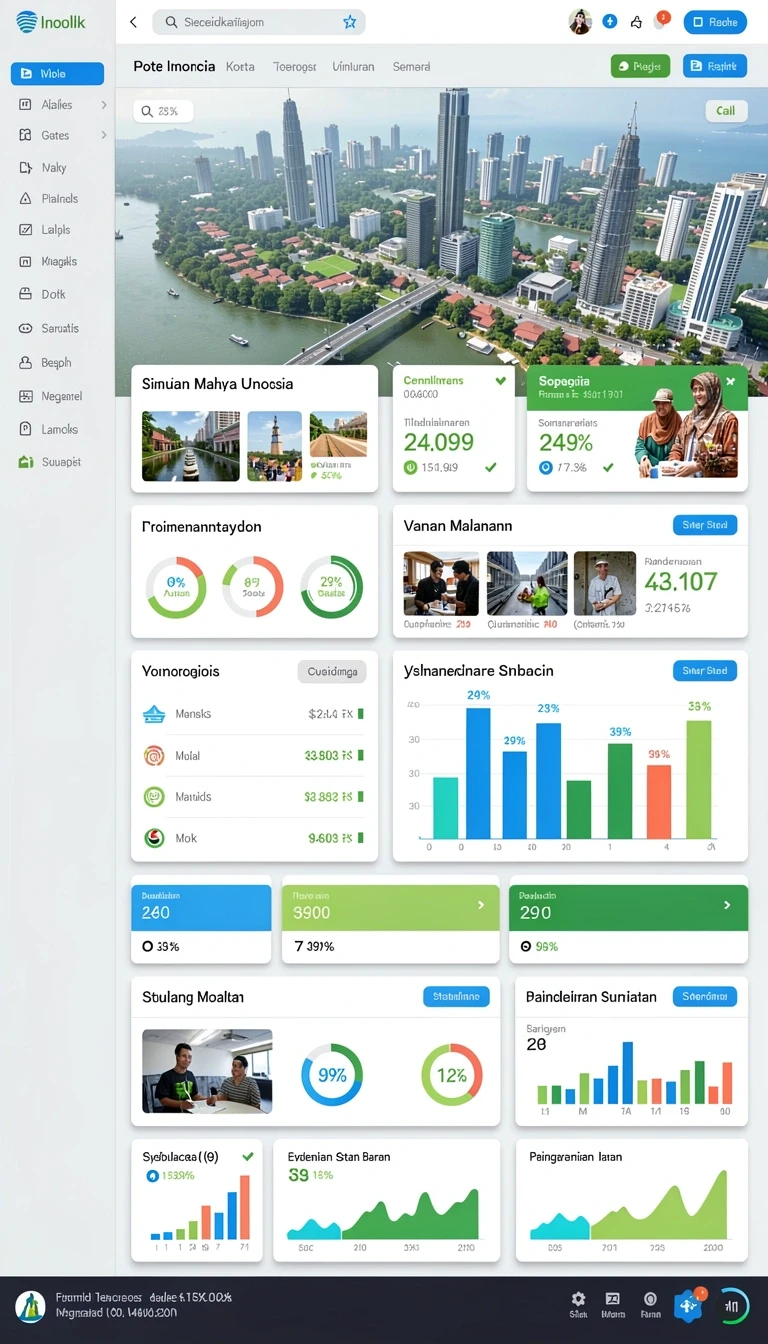Click the blue badge app icon in bottom bar
The height and width of the screenshot is (1344, 768).
pyautogui.click(x=690, y=1304)
